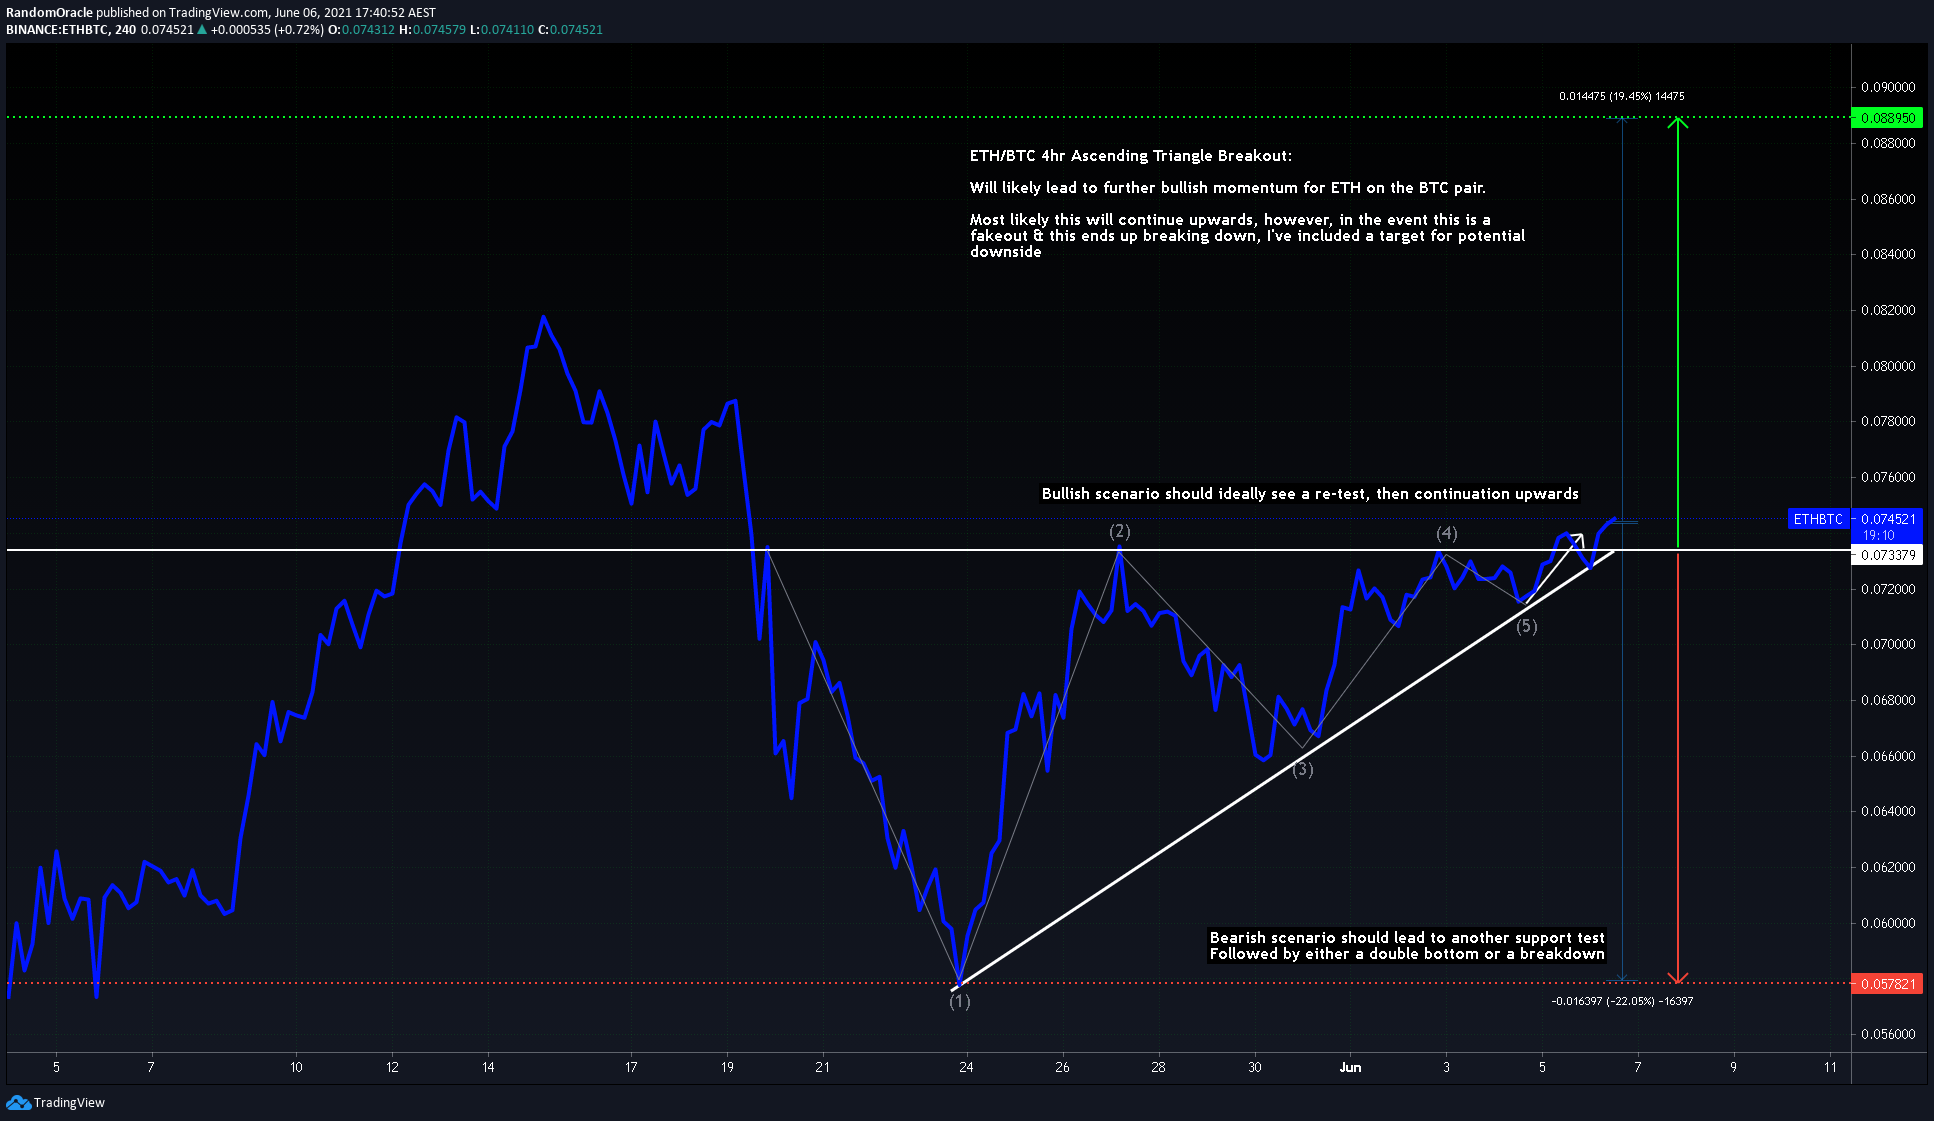Click the red 0.057821 price label

[1887, 984]
